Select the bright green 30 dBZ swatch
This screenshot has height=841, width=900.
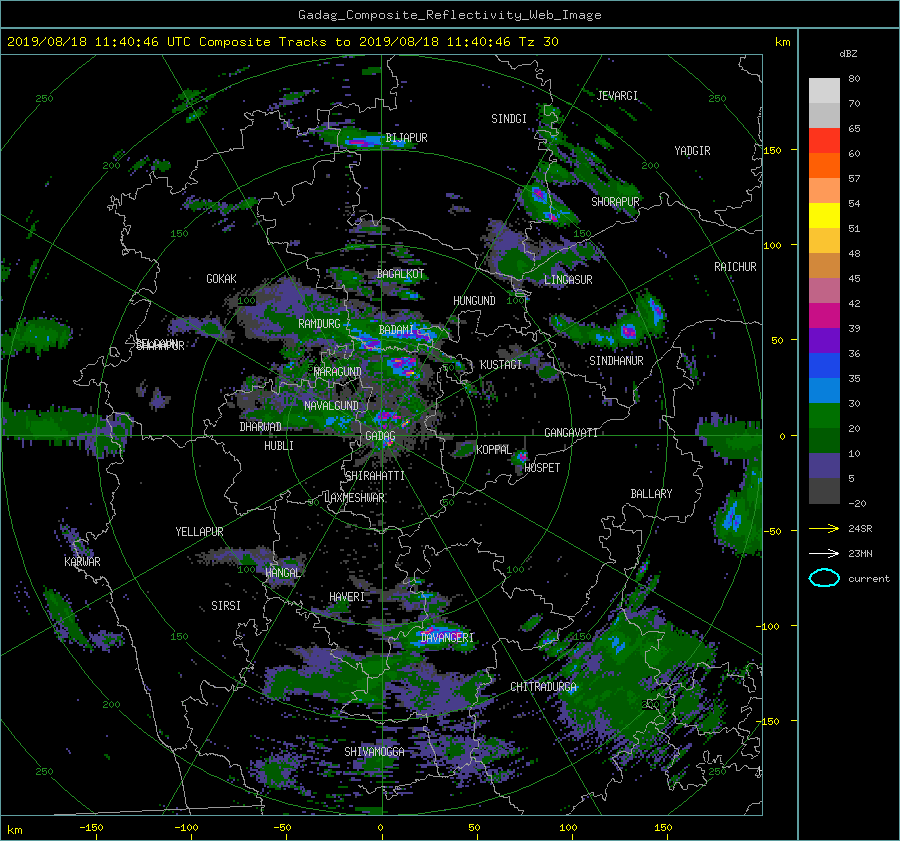tap(824, 415)
